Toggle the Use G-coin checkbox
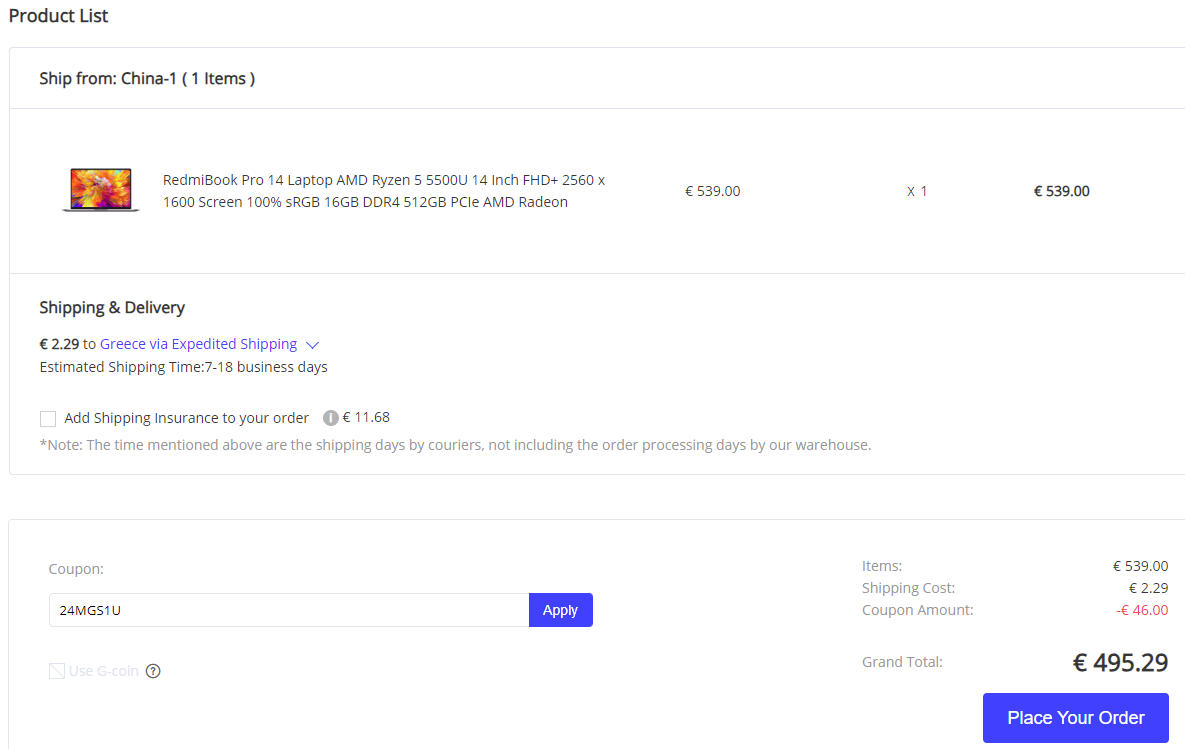 tap(57, 671)
